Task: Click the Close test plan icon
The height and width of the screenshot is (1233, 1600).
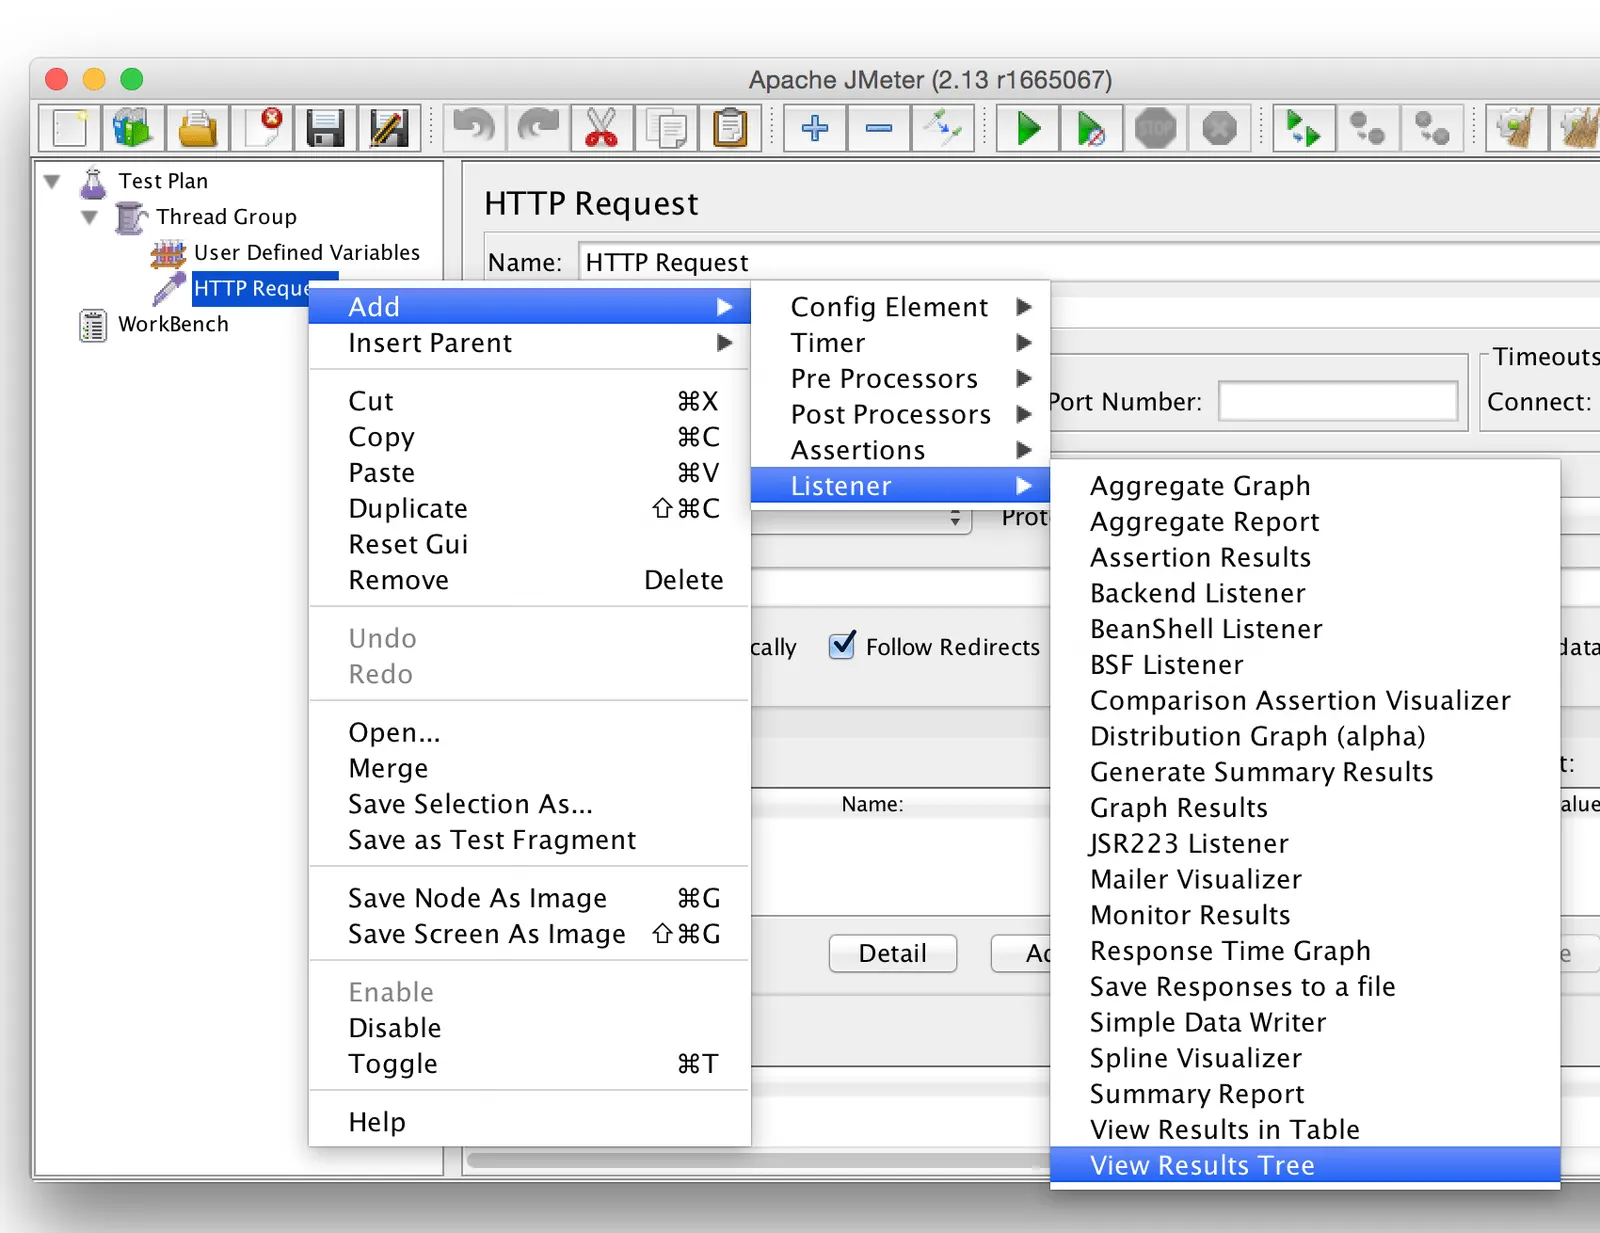Action: pyautogui.click(x=262, y=128)
